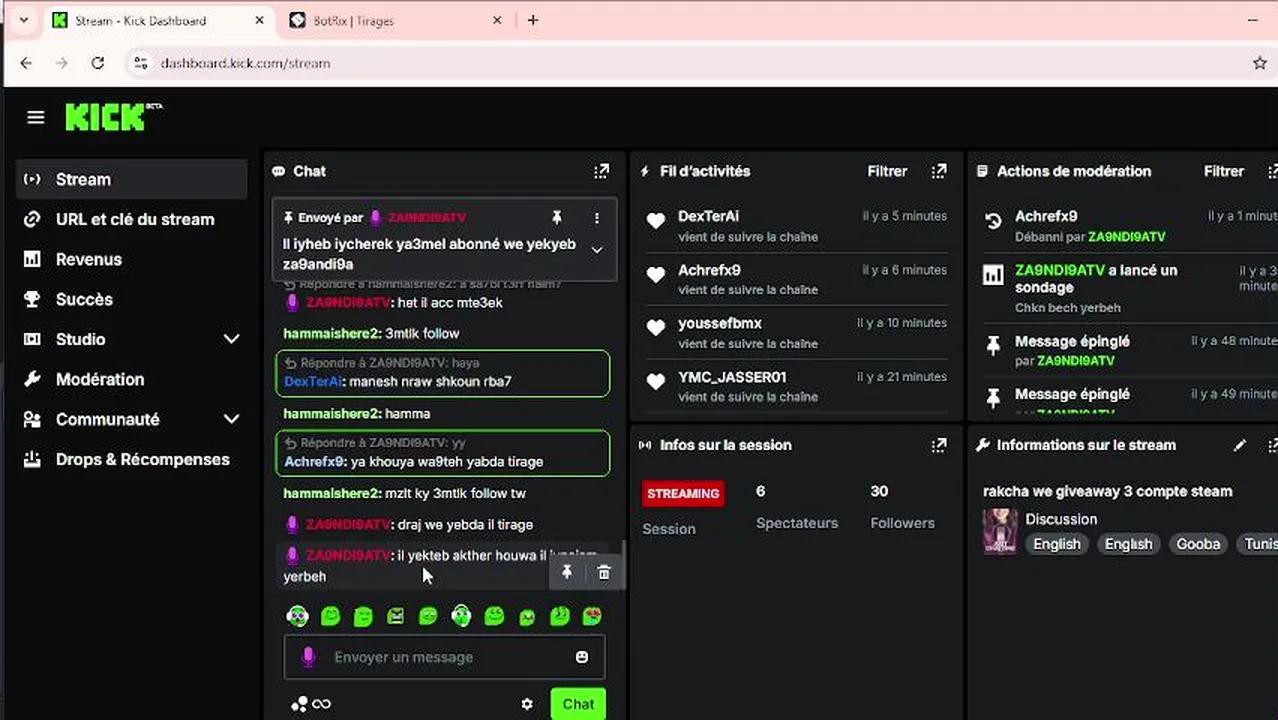Click ZA9NDI9ATV link under Achrefx9 Débanni
Viewport: 1278px width, 720px height.
click(x=1127, y=237)
